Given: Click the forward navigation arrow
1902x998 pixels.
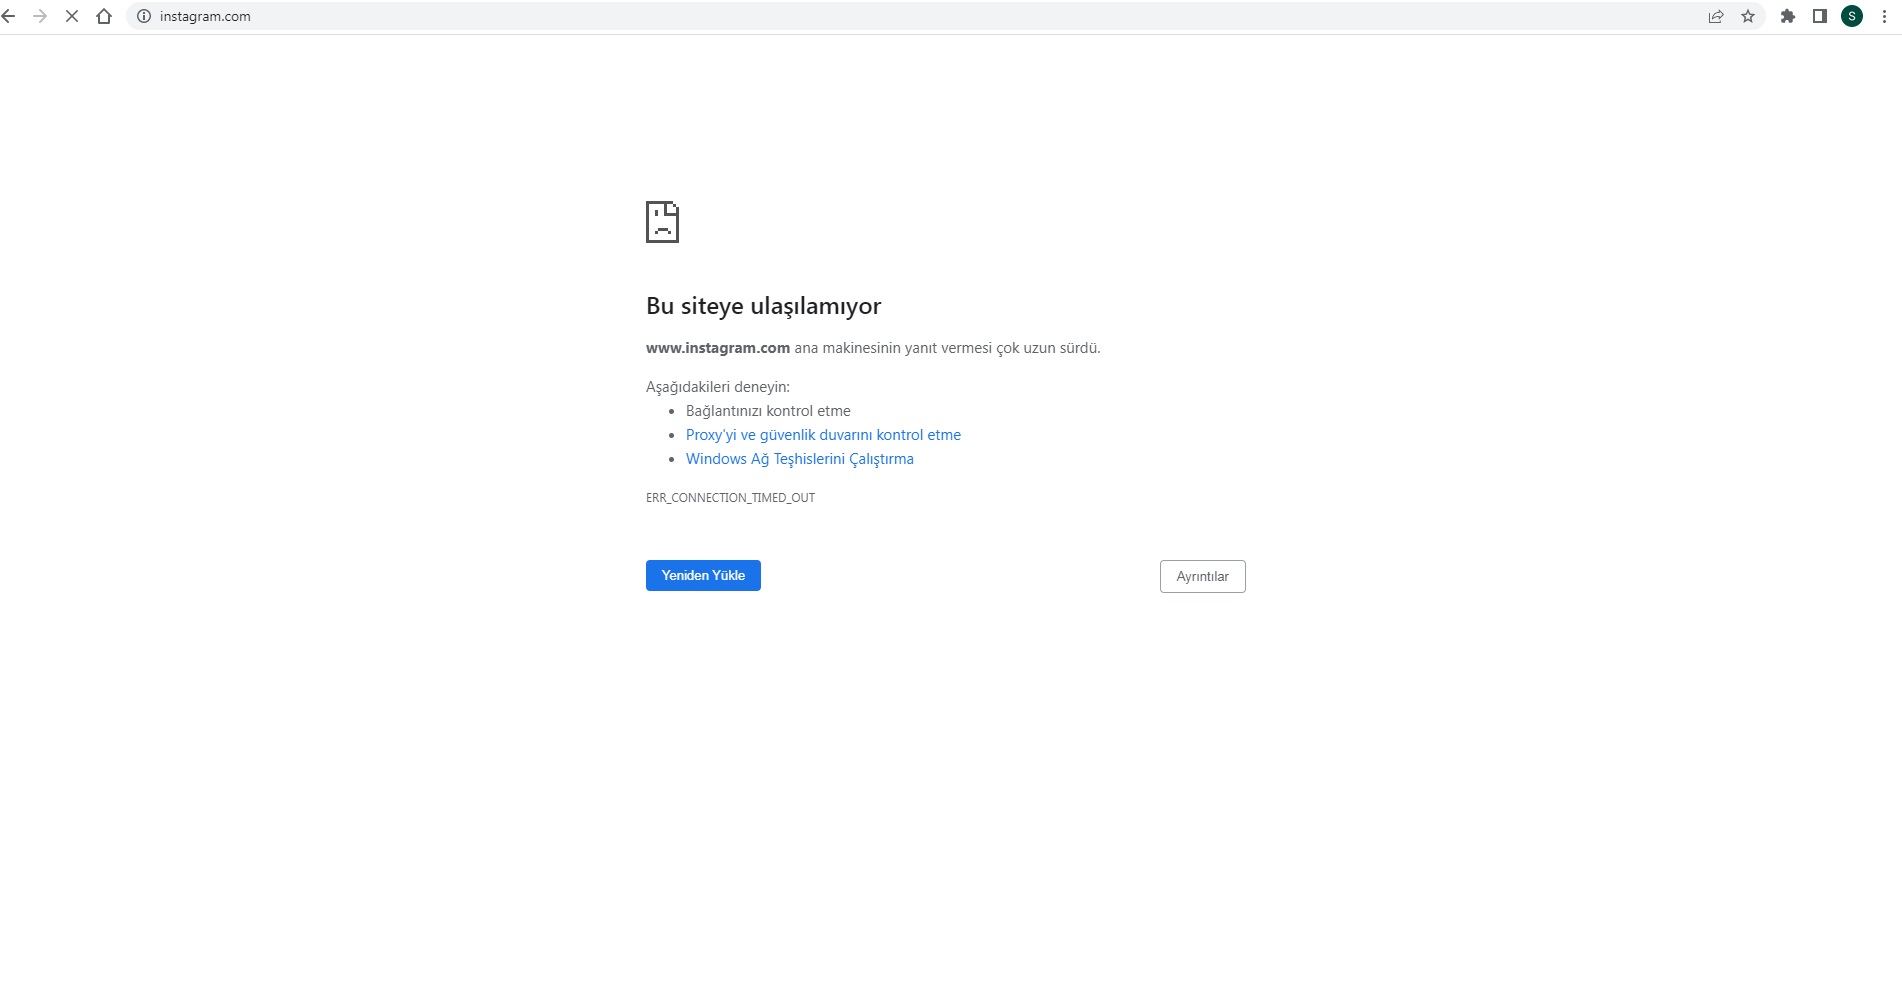Looking at the screenshot, I should tap(40, 16).
